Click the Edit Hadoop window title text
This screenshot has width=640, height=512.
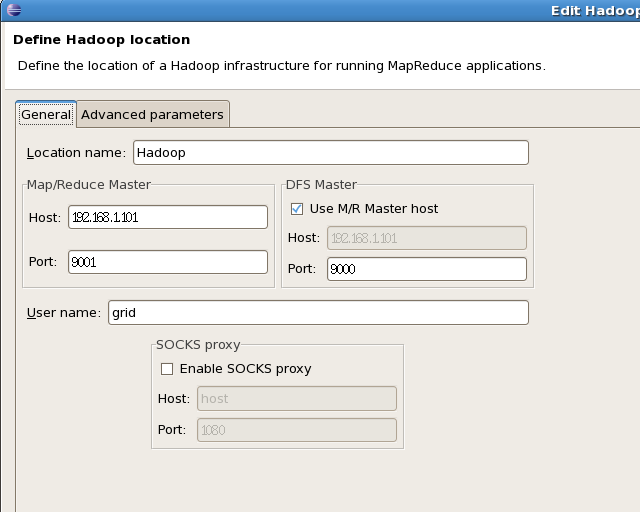pos(595,11)
